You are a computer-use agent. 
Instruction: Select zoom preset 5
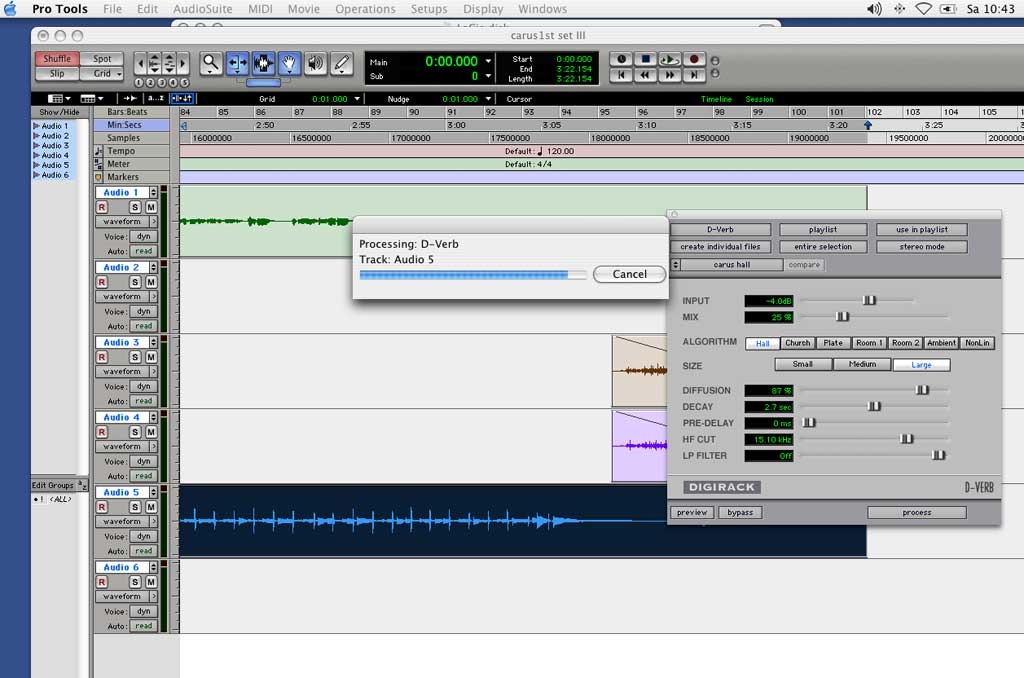click(184, 83)
